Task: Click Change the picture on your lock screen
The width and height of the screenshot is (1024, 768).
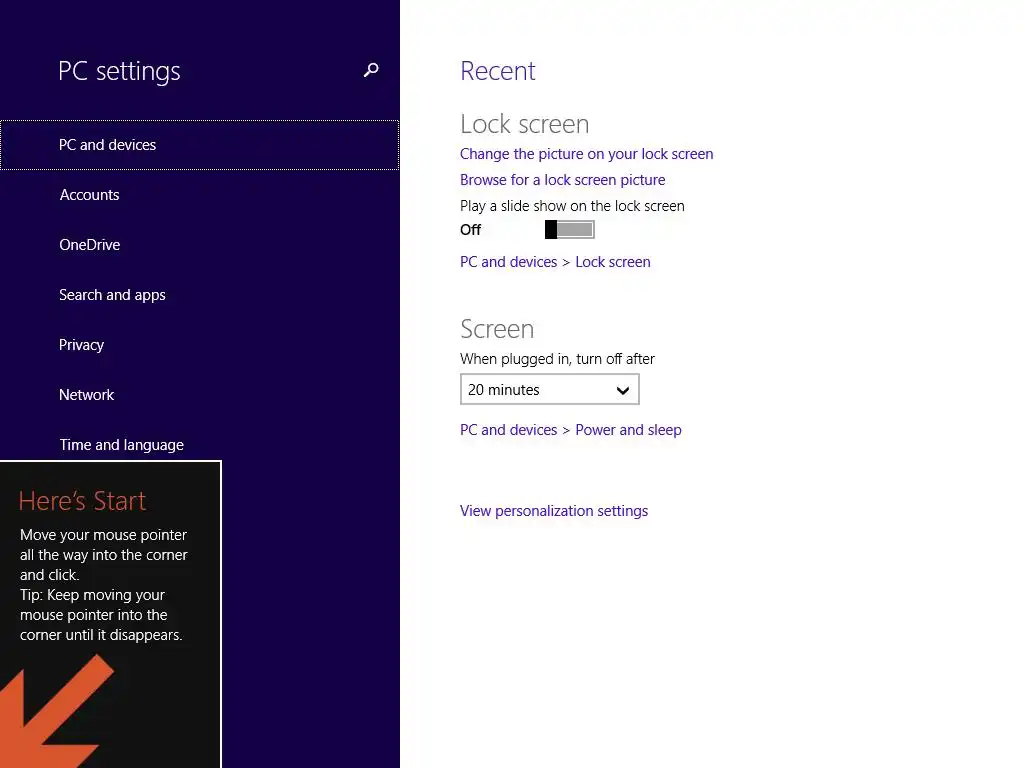Action: point(586,154)
